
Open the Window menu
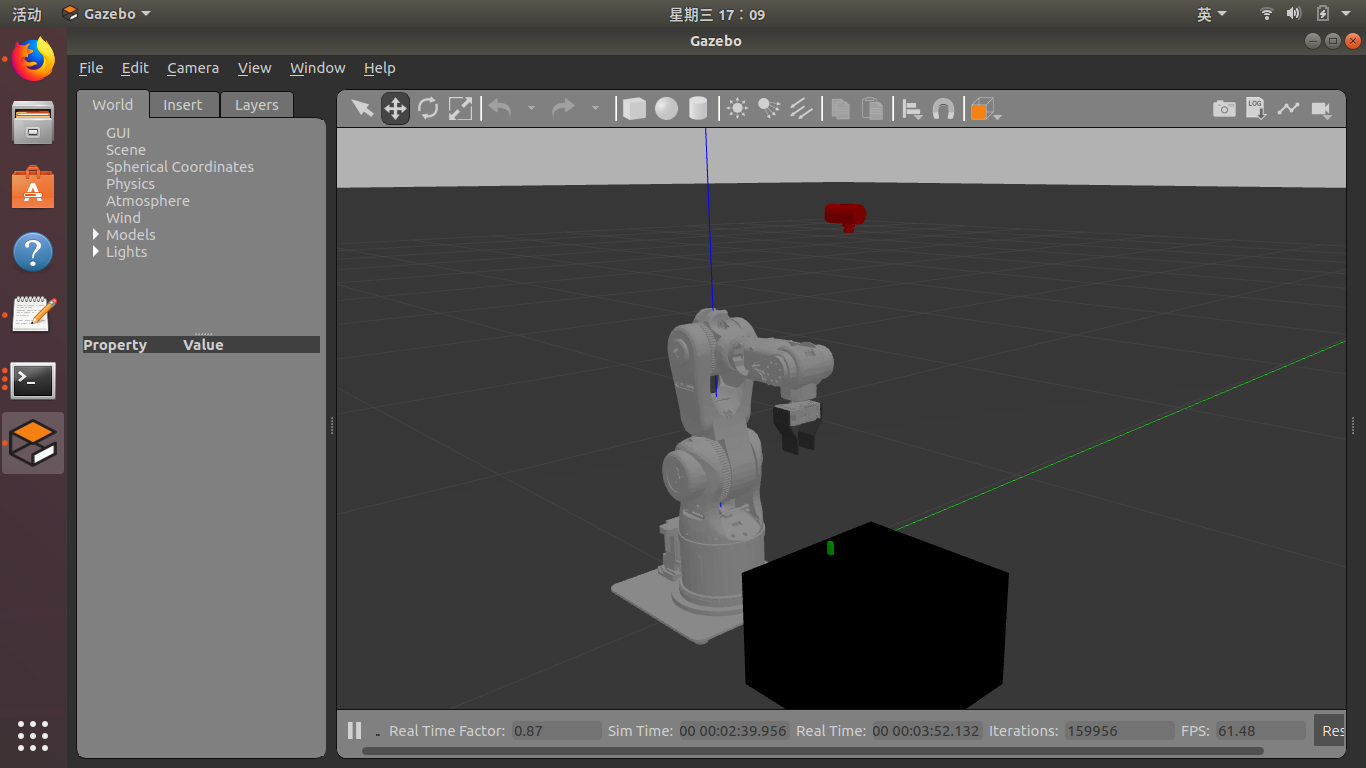(x=318, y=68)
